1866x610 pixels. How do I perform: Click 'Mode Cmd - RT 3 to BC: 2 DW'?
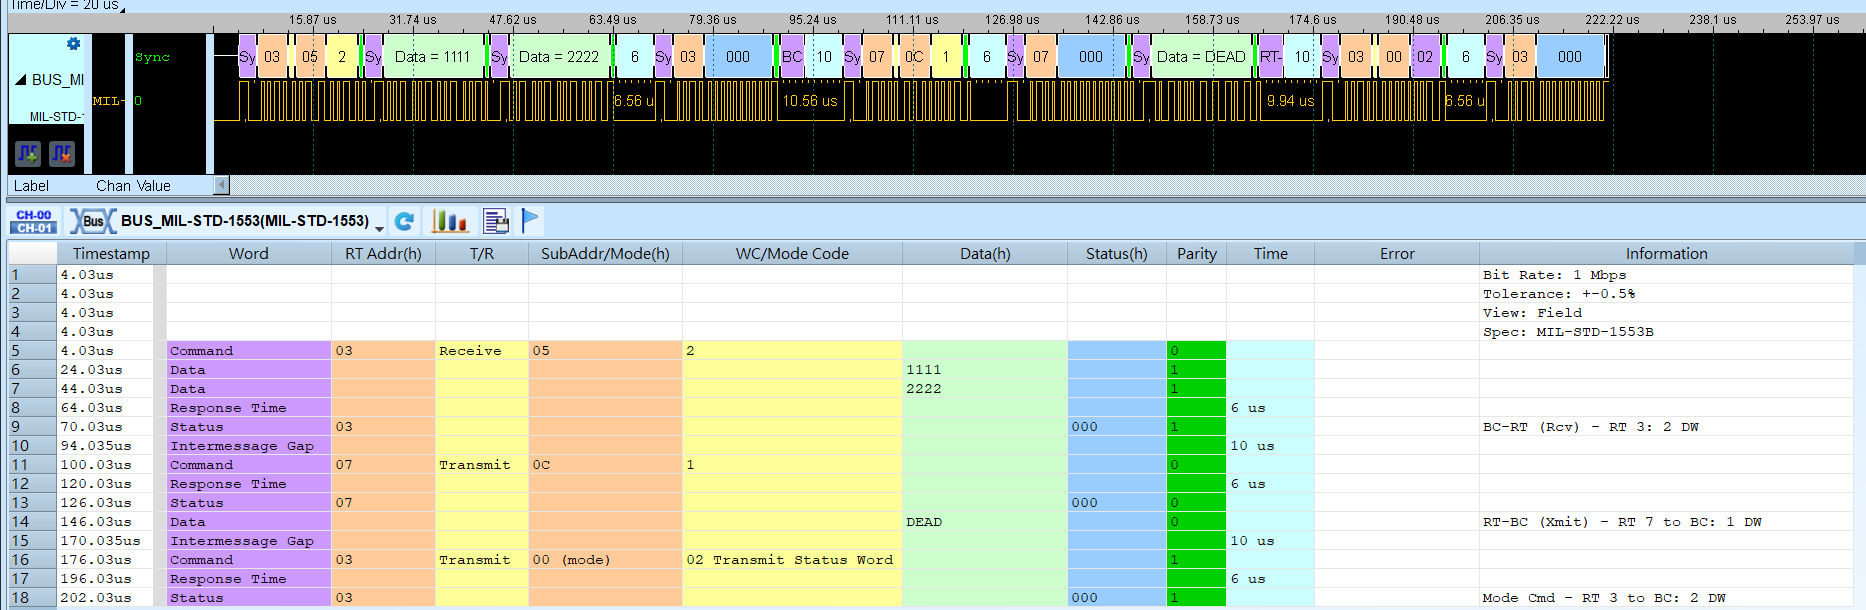pyautogui.click(x=1604, y=598)
